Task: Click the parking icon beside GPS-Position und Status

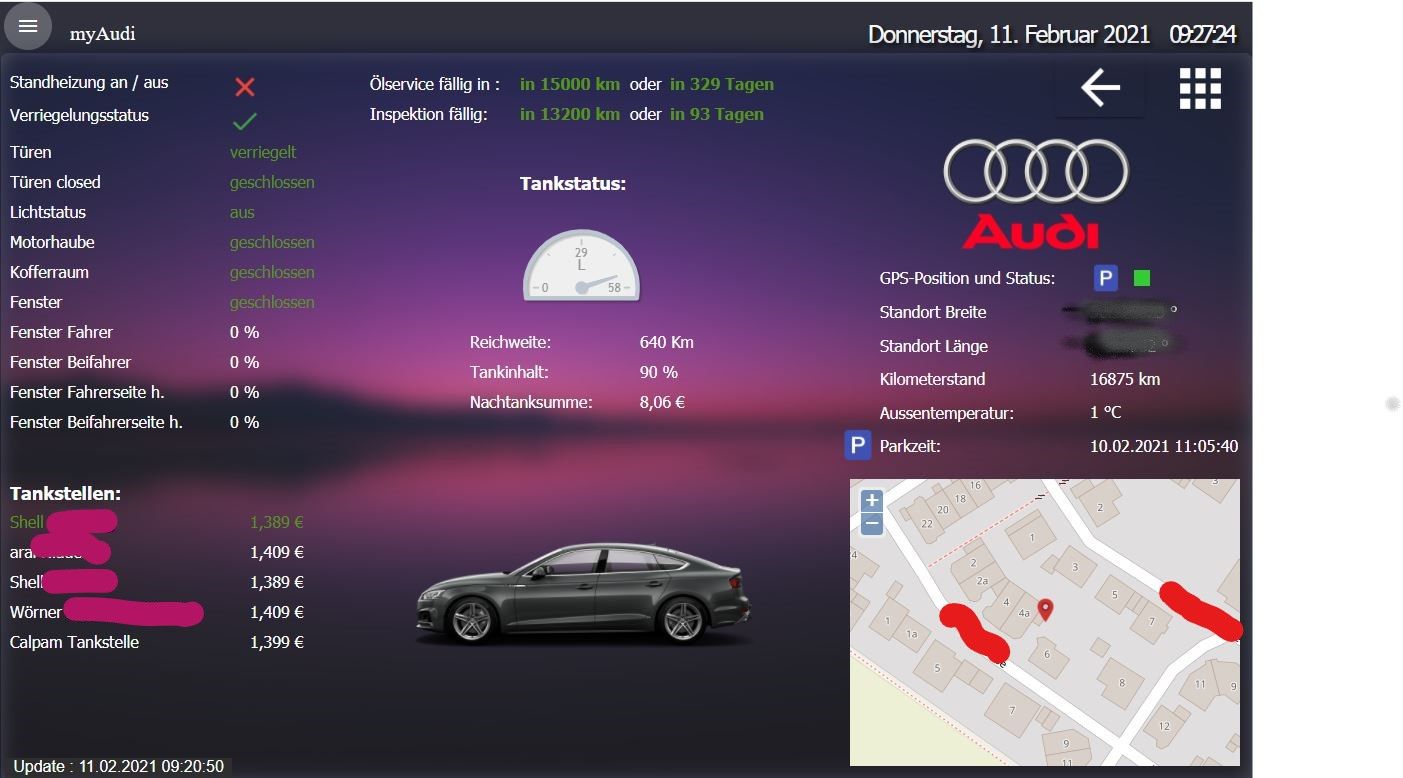Action: (x=1105, y=278)
